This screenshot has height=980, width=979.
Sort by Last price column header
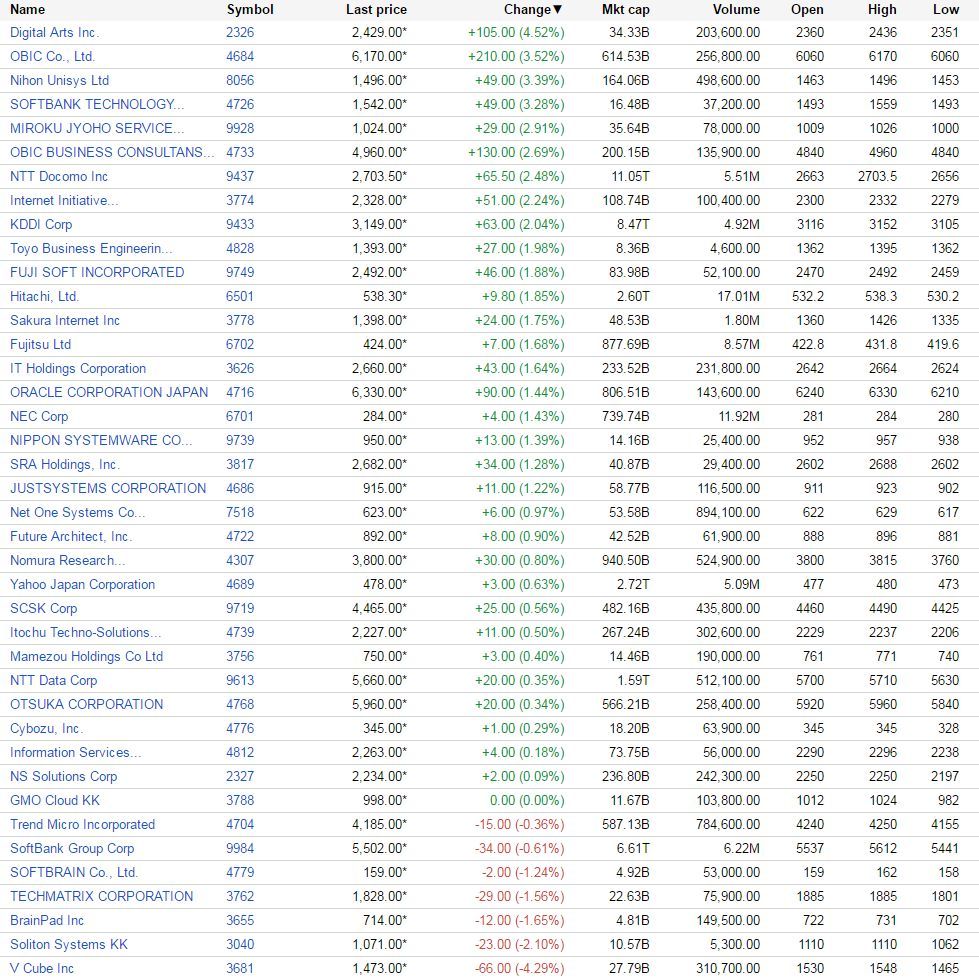click(376, 9)
